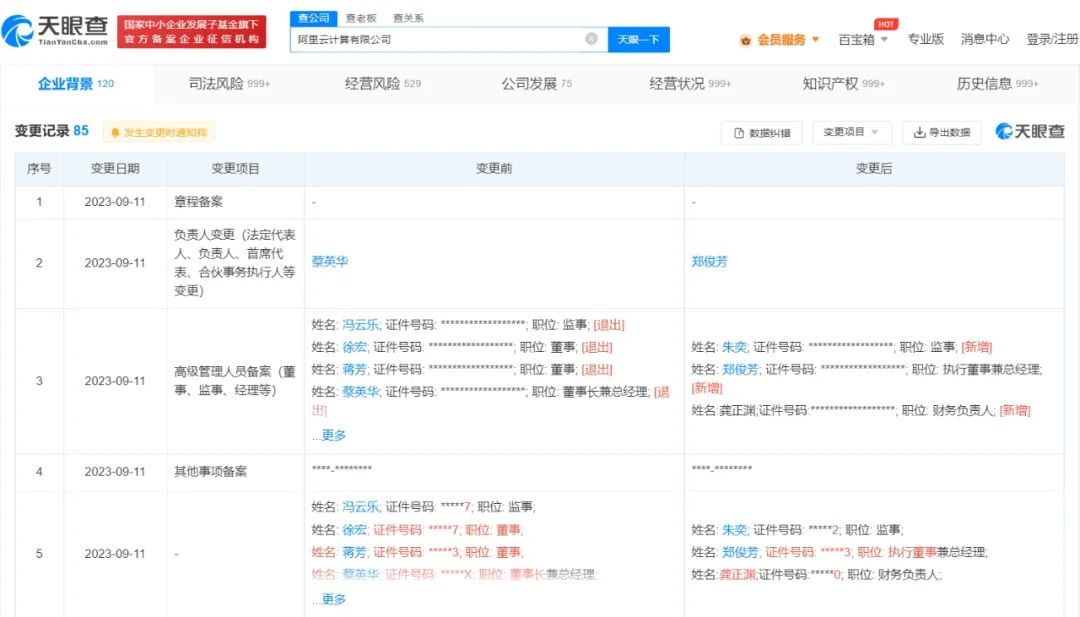
Task: Open the 郑俊芳 link in row 2
Action: click(x=709, y=261)
